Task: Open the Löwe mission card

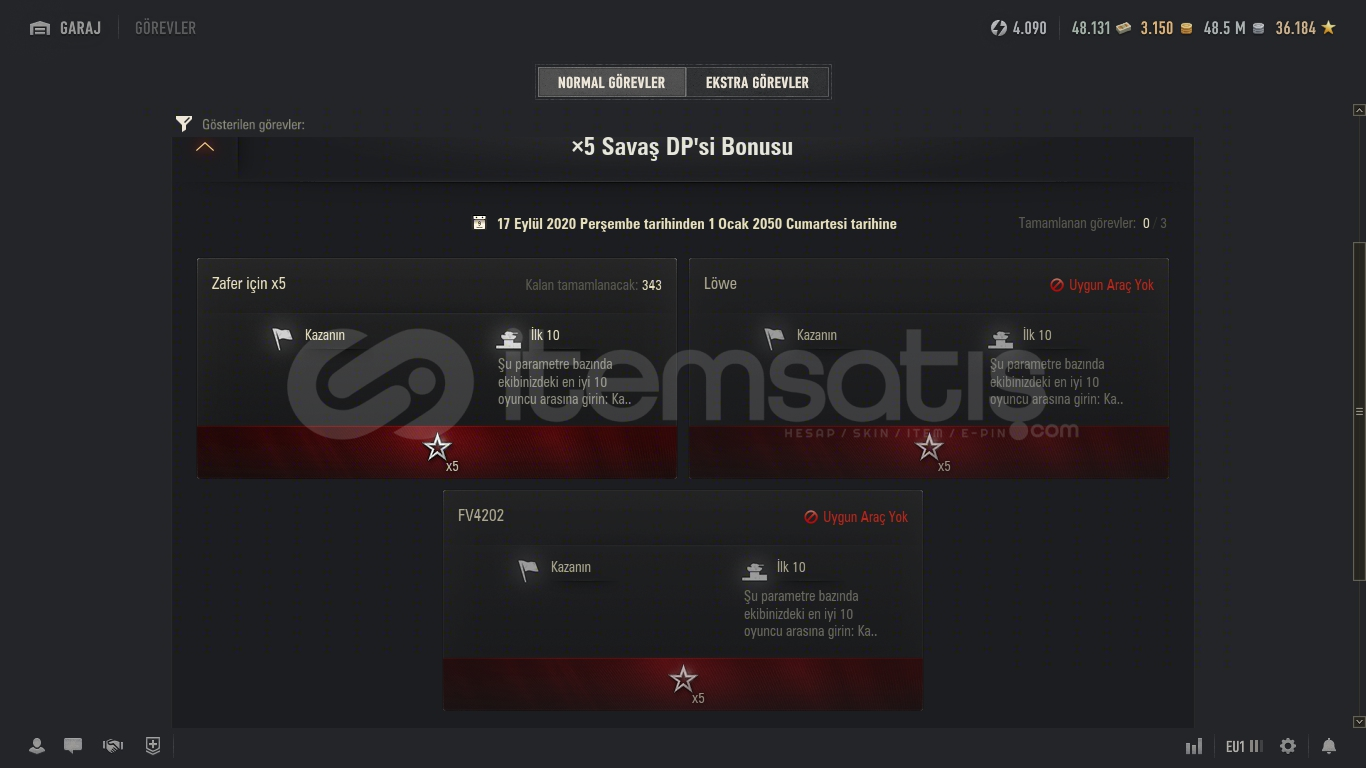Action: point(929,368)
